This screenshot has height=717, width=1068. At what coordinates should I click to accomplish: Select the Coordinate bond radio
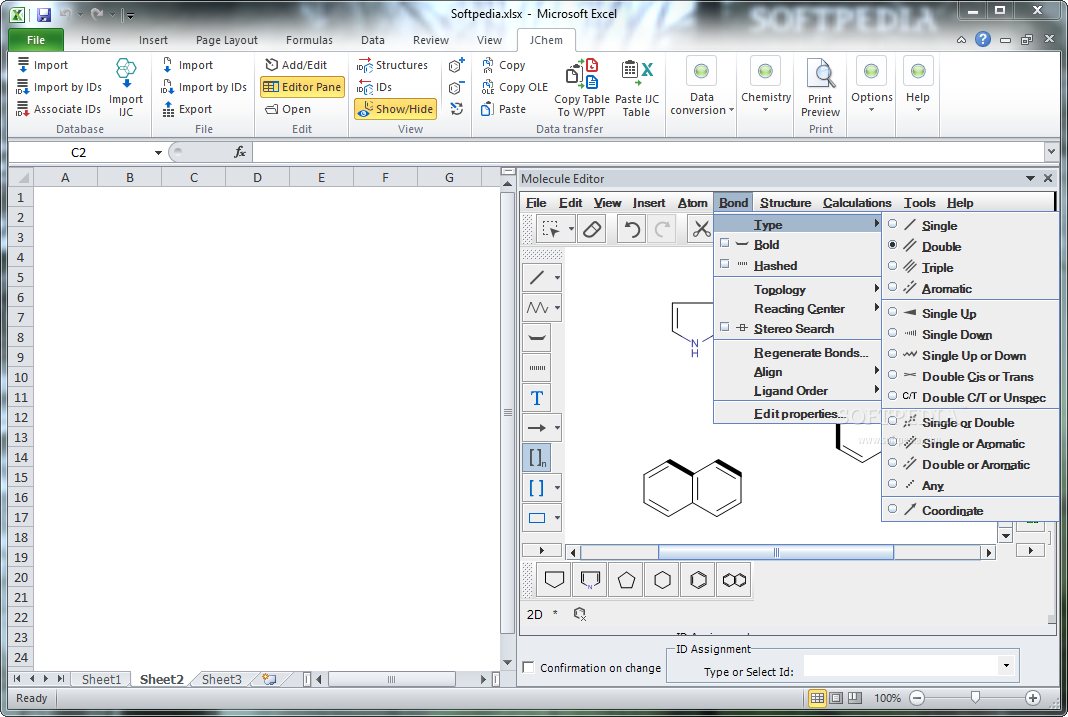[892, 509]
